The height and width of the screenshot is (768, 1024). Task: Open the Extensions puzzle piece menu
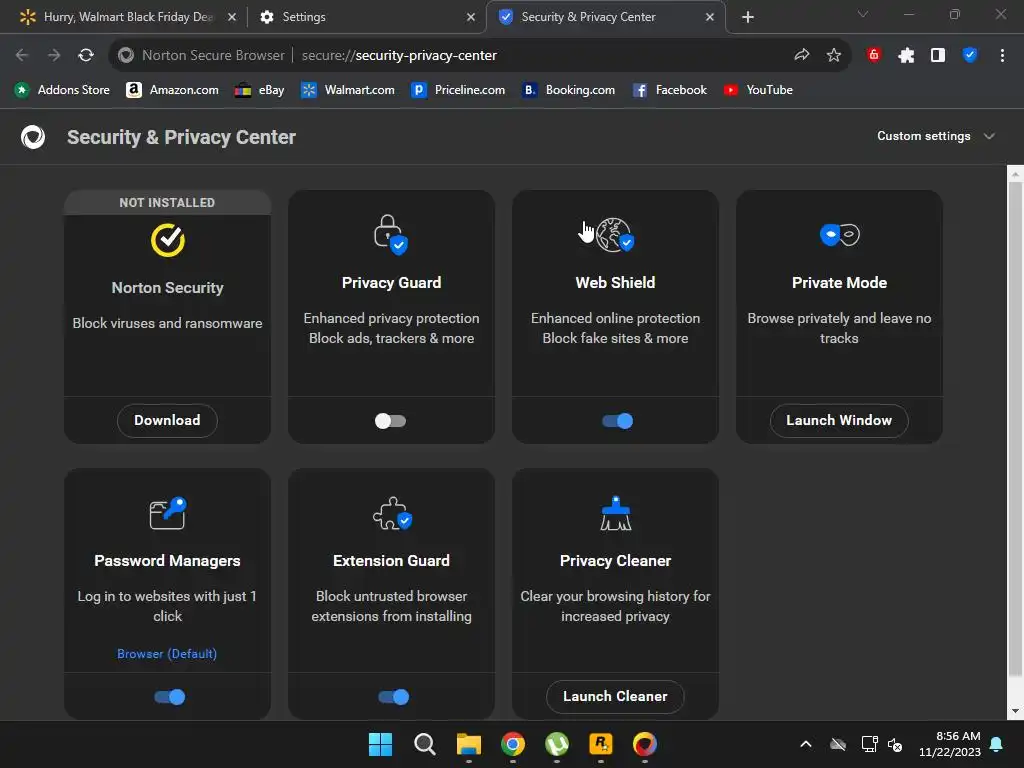tap(906, 56)
